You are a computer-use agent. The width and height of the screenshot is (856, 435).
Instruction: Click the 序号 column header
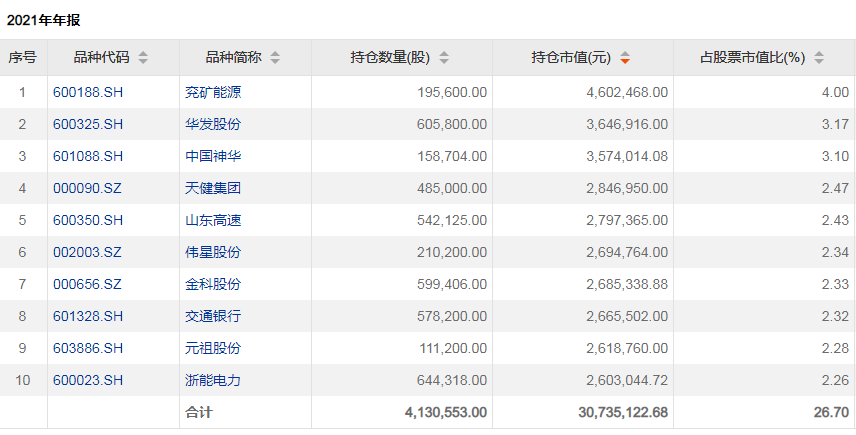23,58
